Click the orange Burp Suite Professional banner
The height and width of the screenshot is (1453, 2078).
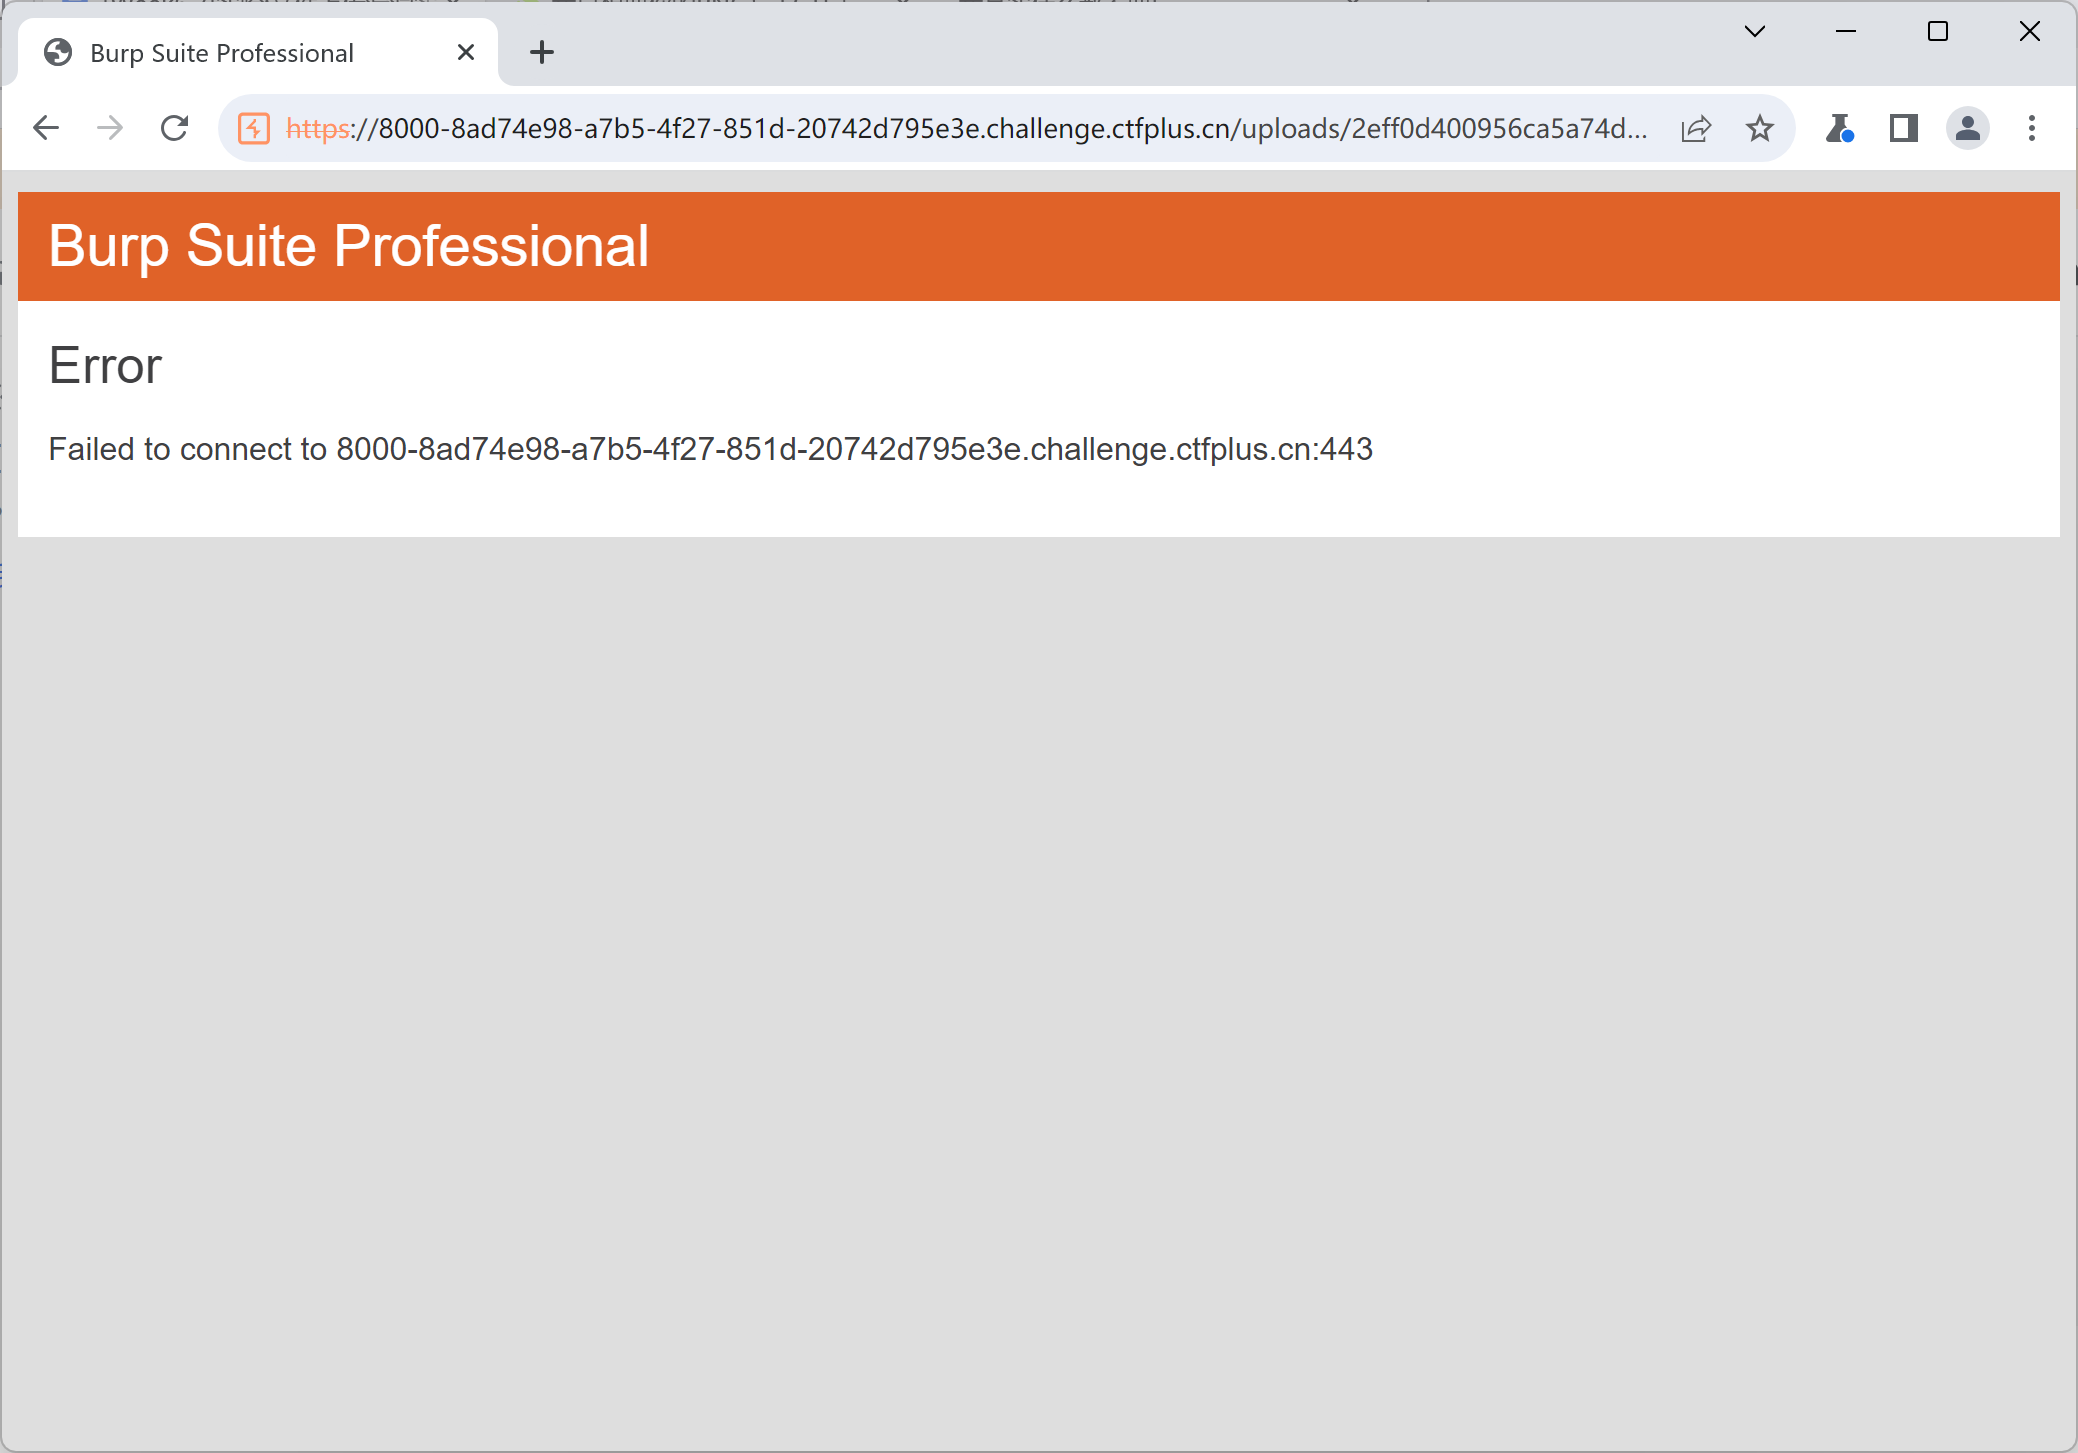1038,246
